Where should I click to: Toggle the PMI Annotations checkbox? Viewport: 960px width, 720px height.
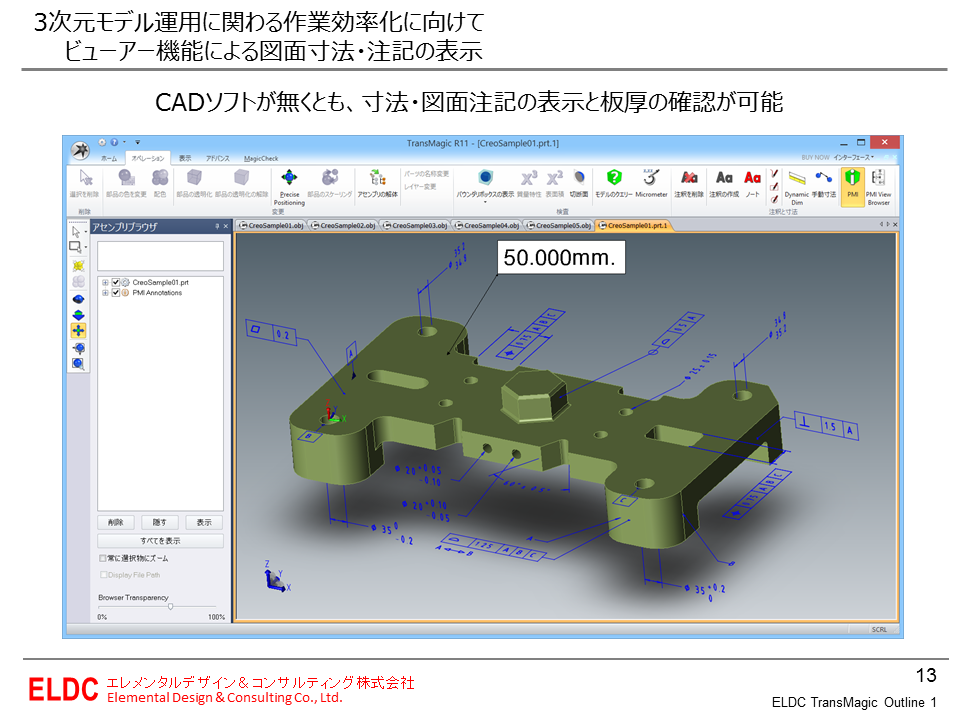[x=116, y=293]
